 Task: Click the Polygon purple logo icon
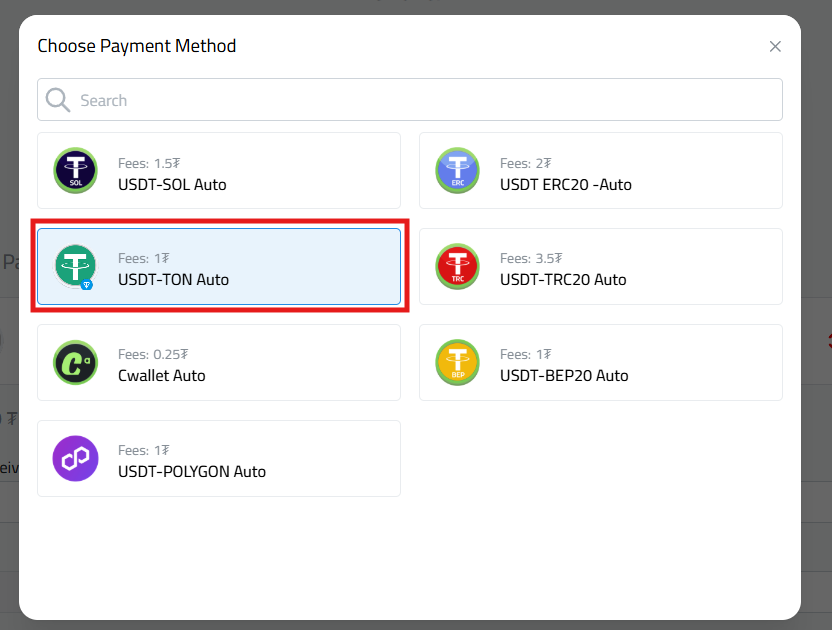(75, 459)
